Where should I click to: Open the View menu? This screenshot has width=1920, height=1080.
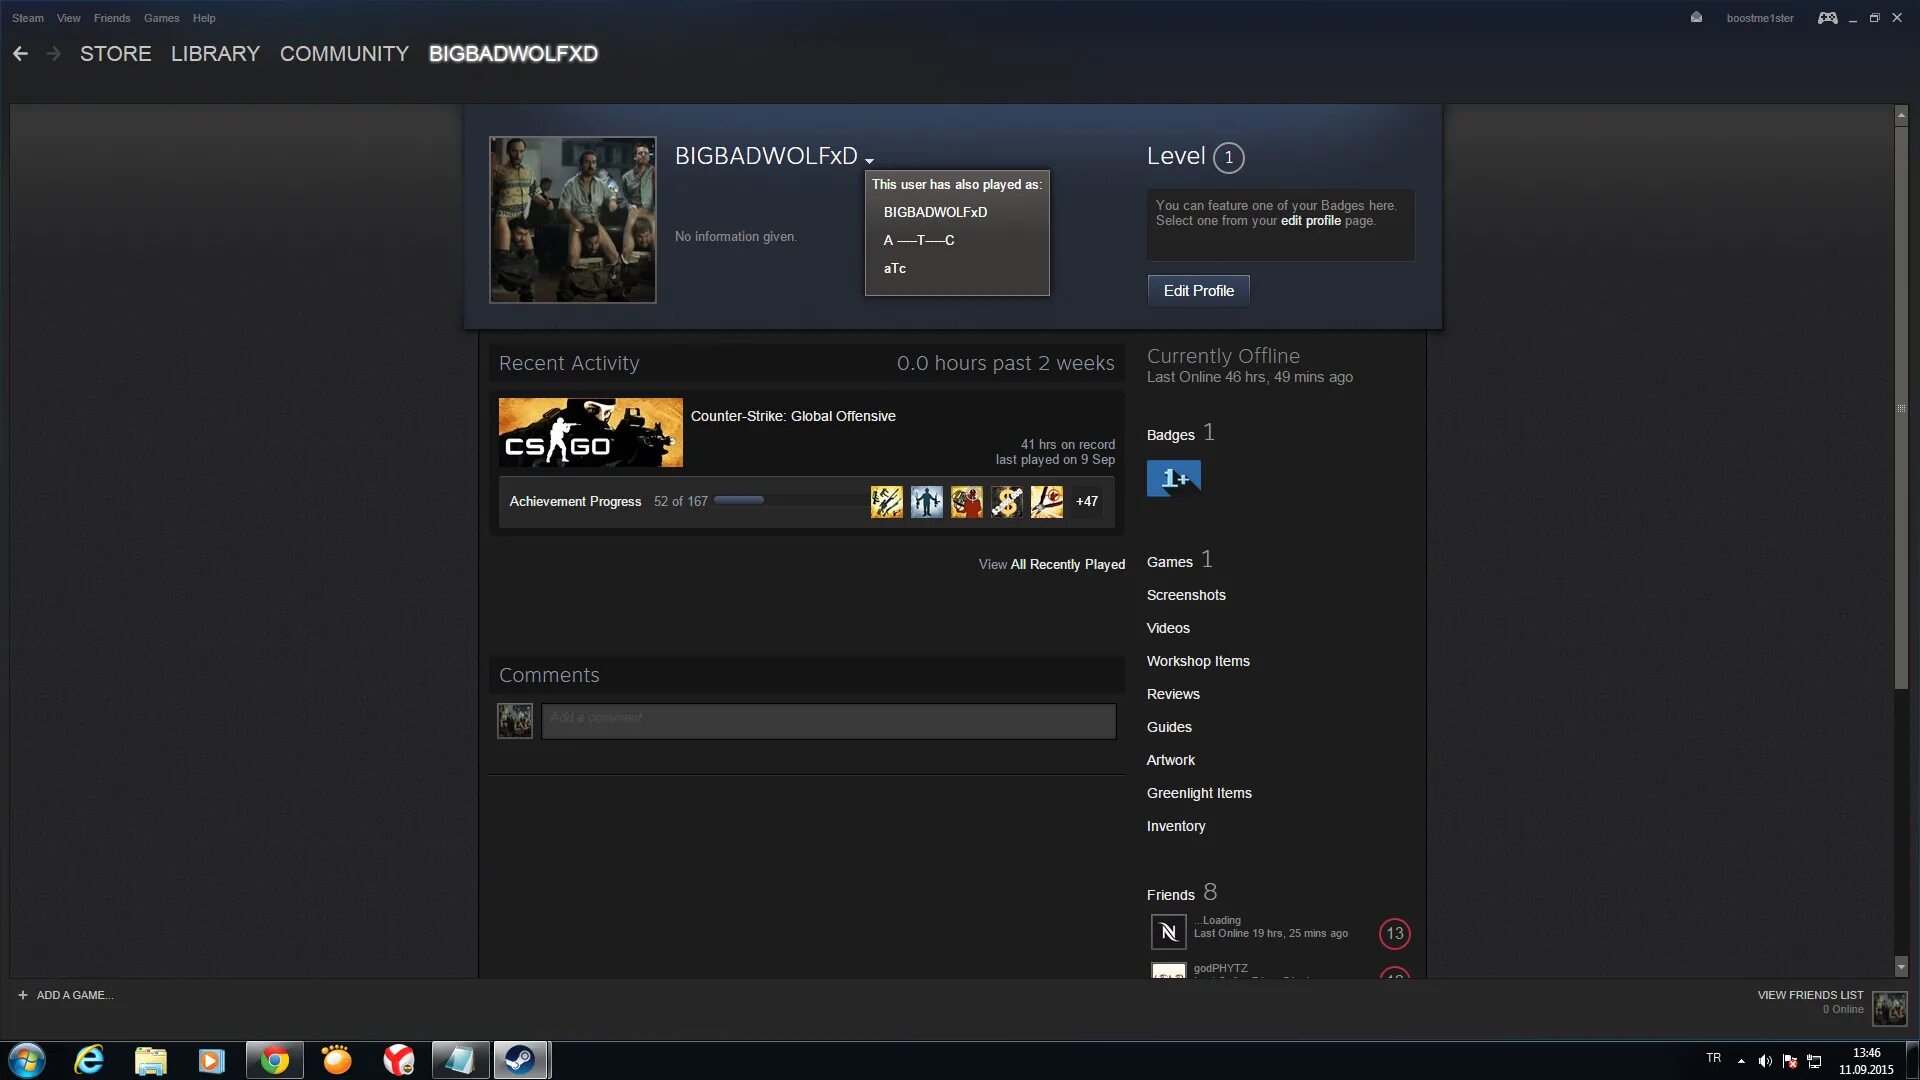coord(68,18)
